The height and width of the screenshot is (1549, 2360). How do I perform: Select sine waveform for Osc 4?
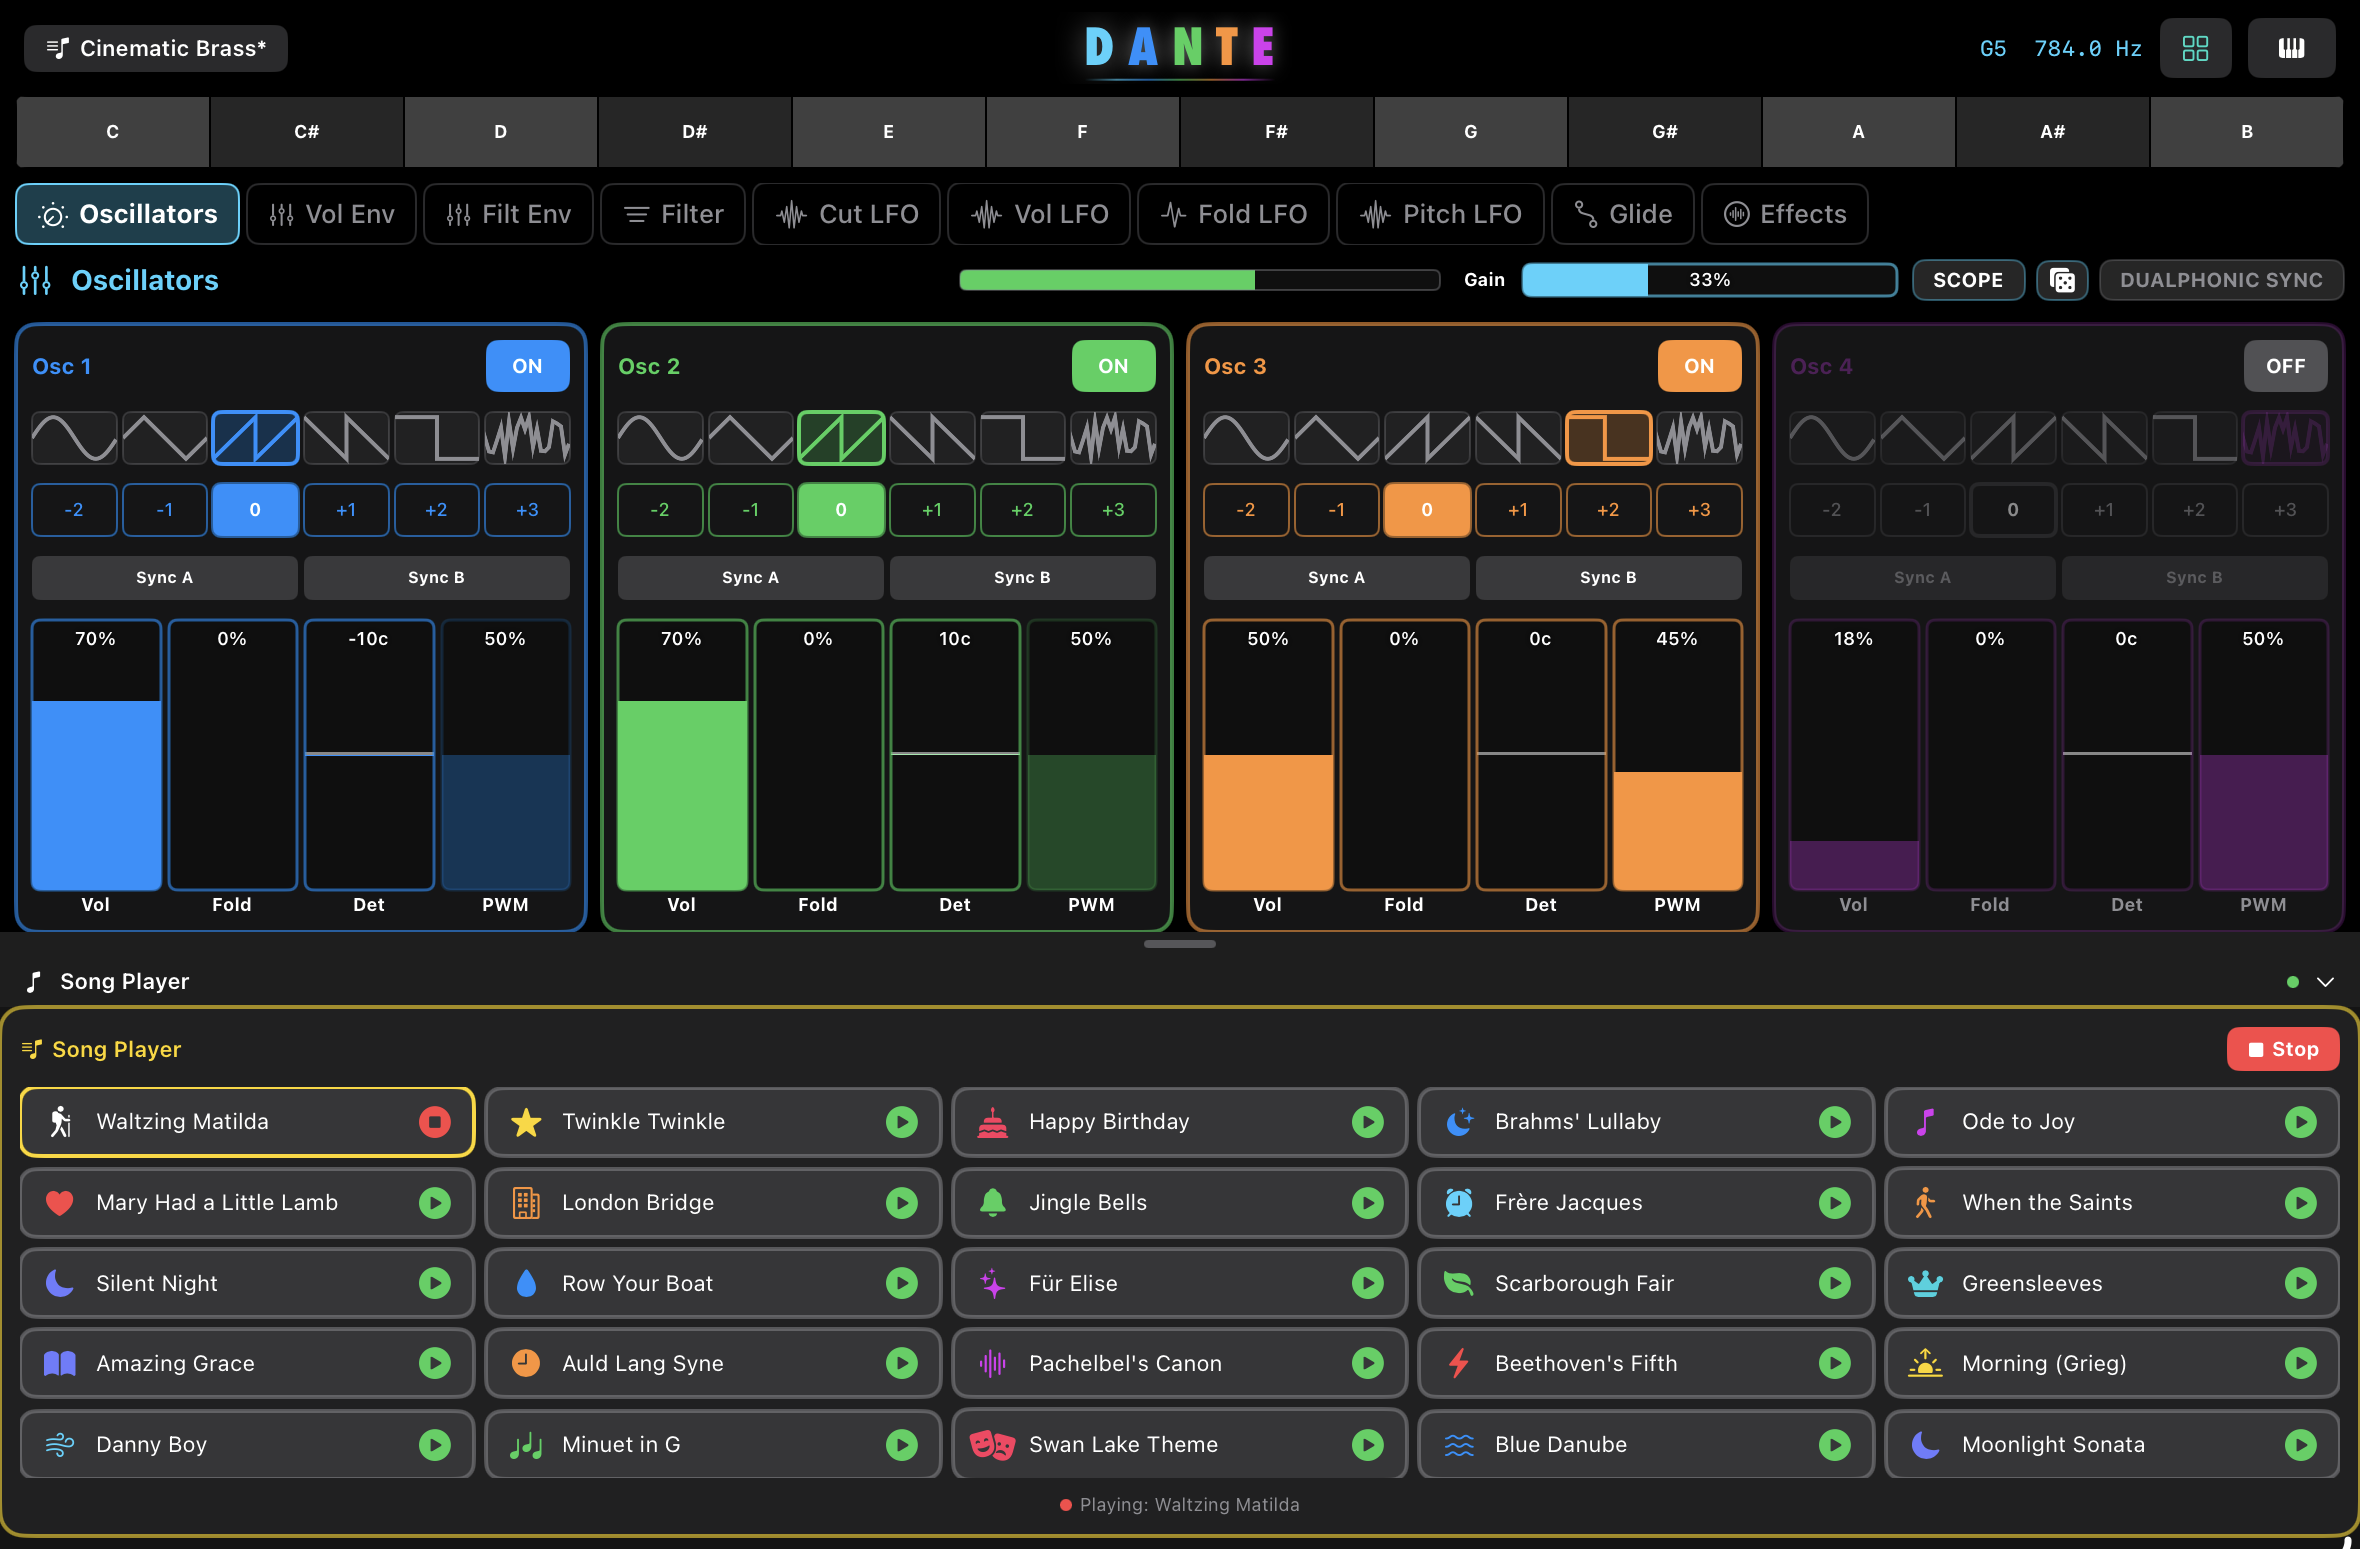(x=1832, y=438)
